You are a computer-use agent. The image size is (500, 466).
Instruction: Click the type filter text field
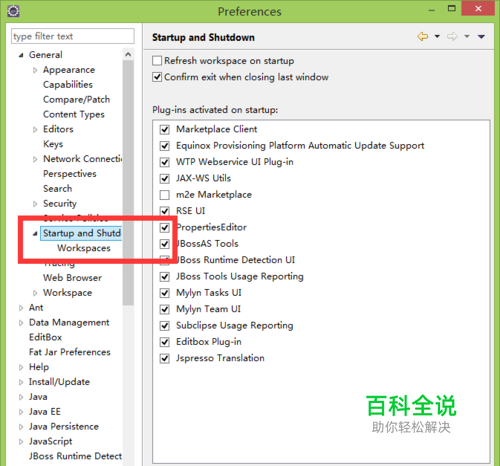pyautogui.click(x=73, y=36)
